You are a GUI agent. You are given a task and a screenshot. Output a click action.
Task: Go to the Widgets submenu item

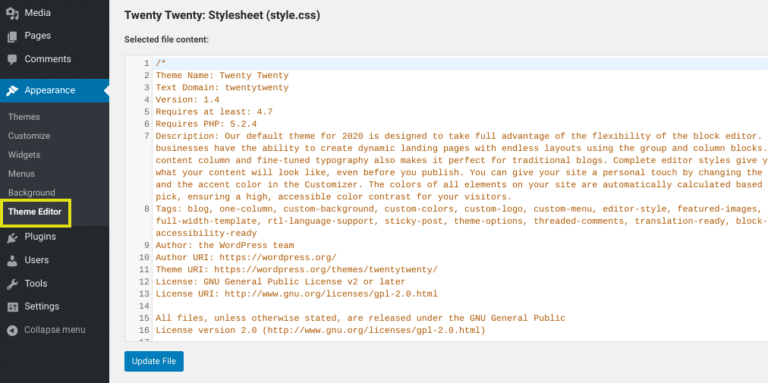coord(24,155)
